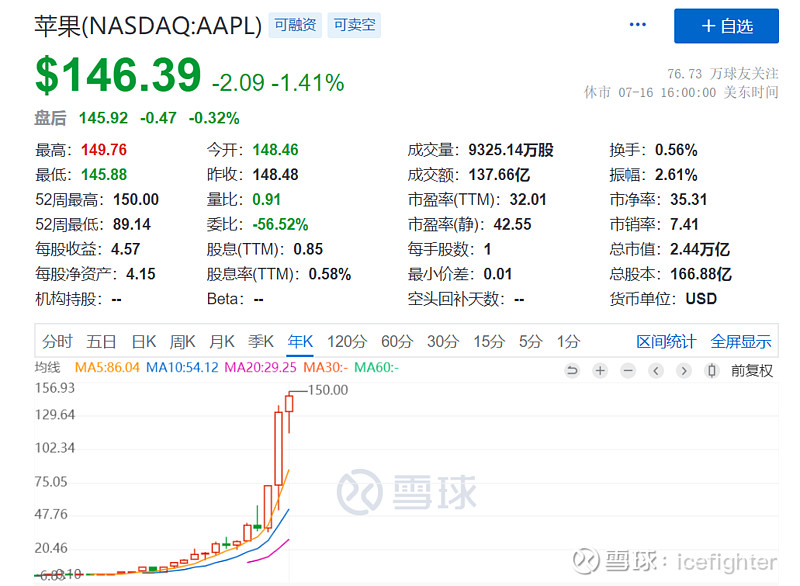Click the 货币单位 USD value
Image resolution: width=800 pixels, height=586 pixels.
[x=701, y=298]
